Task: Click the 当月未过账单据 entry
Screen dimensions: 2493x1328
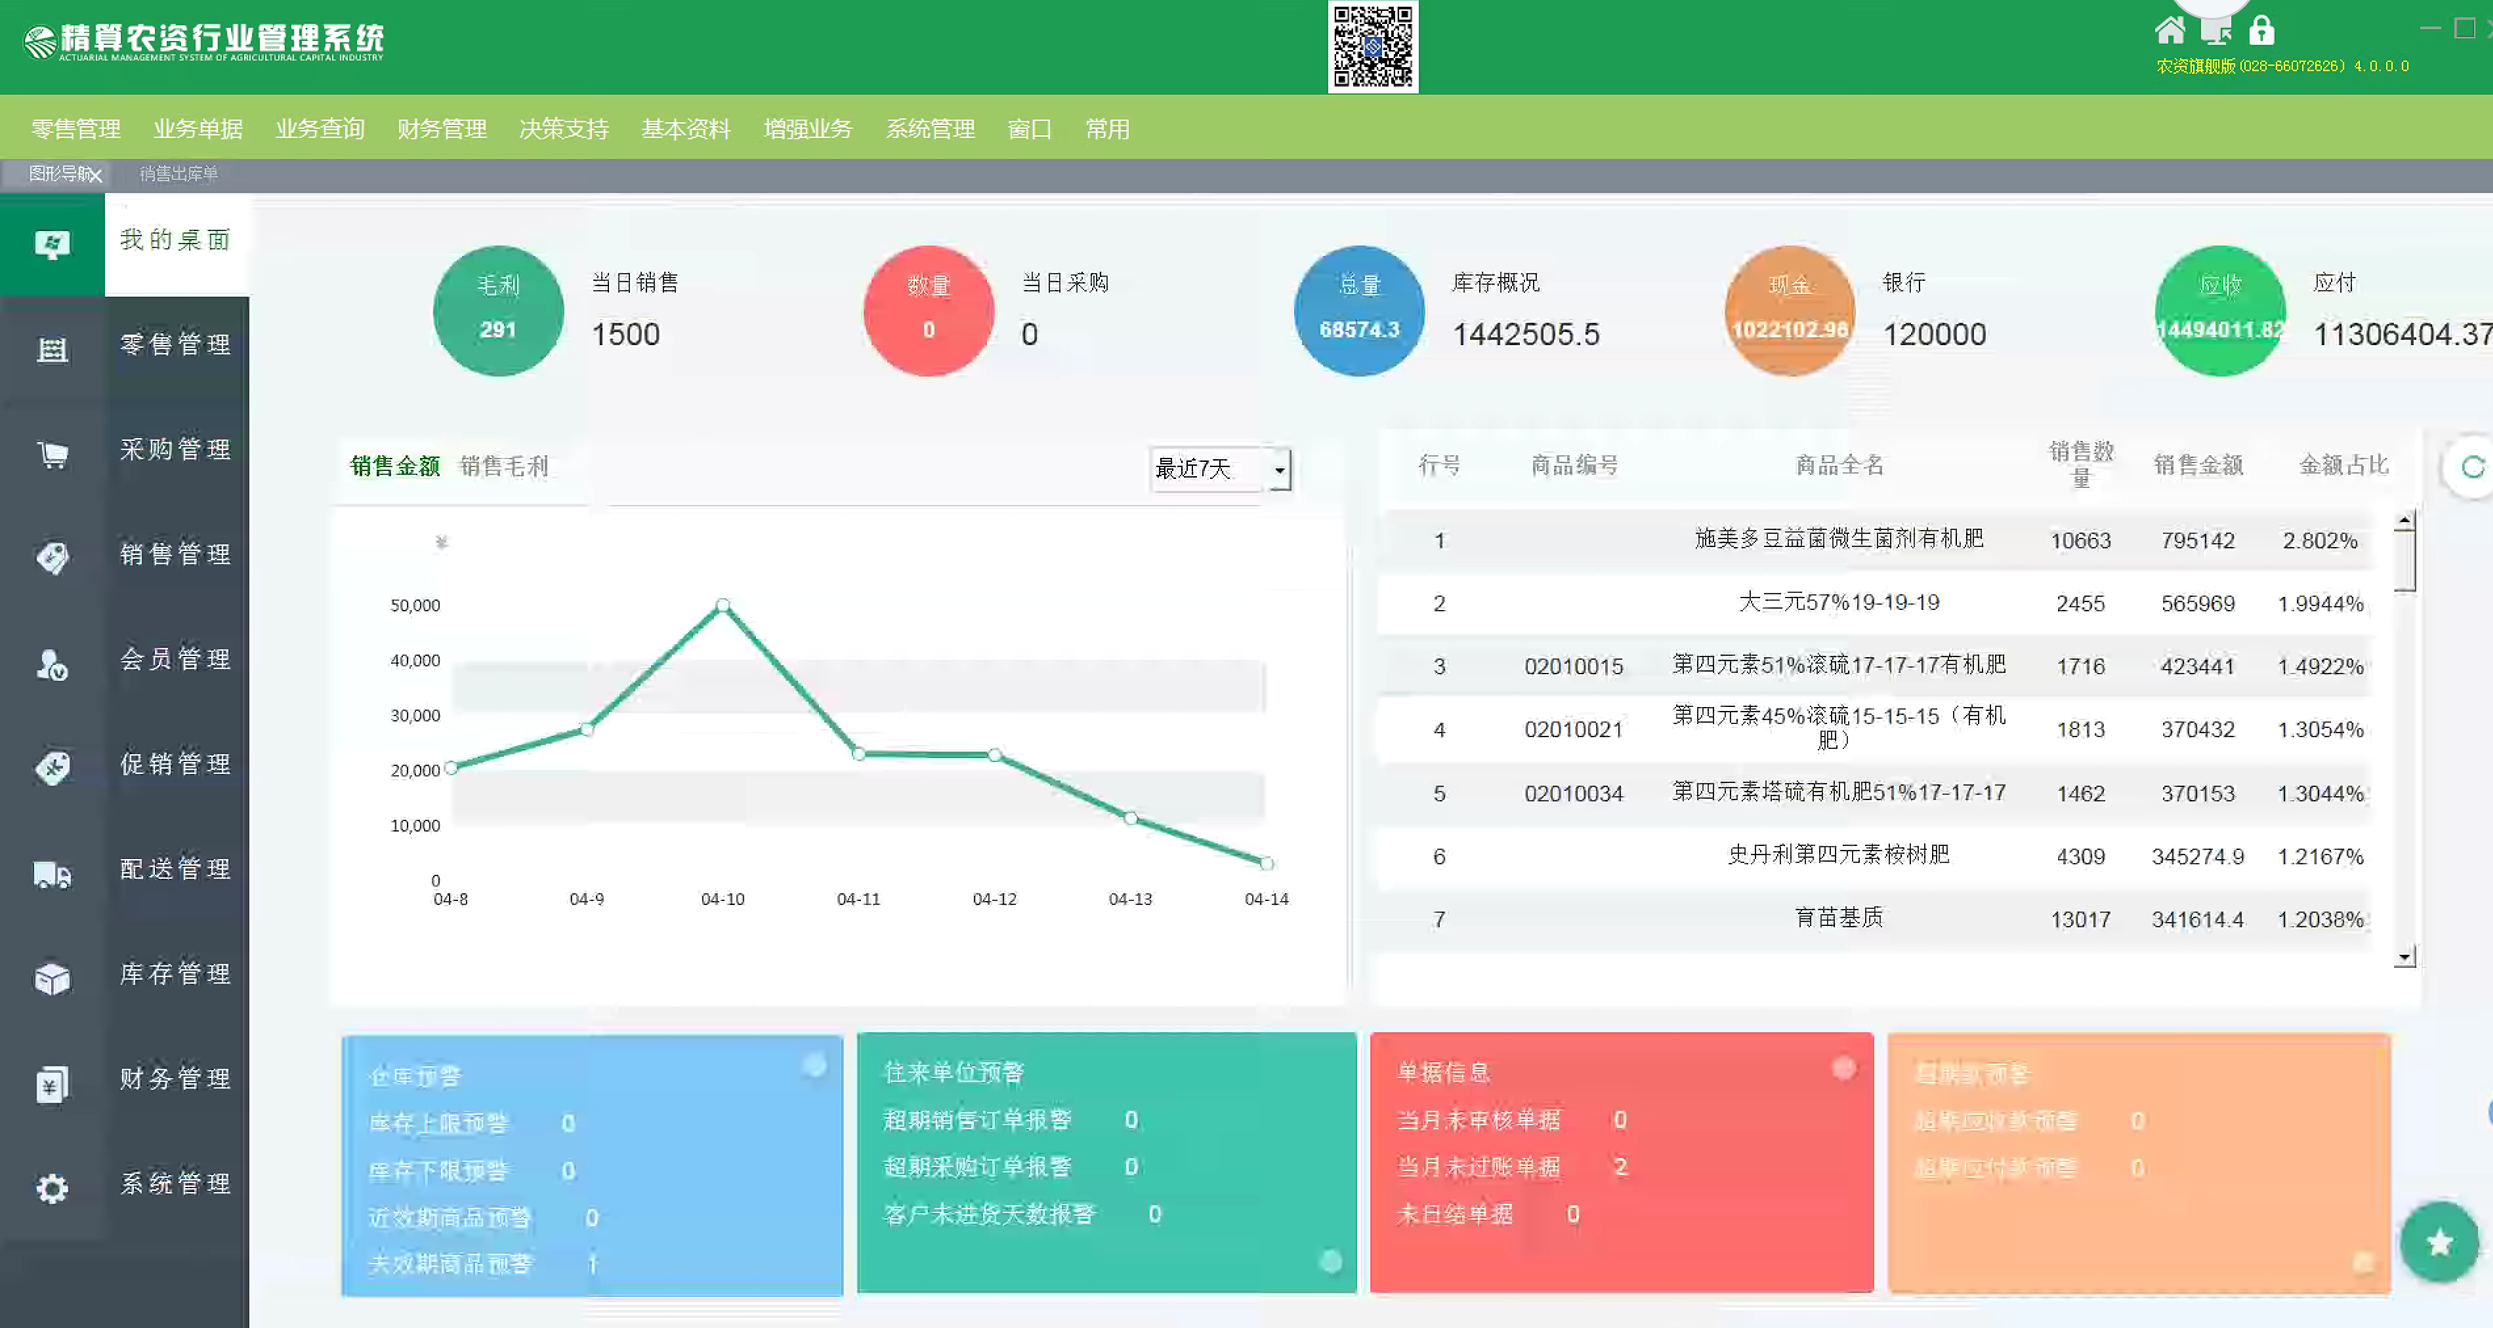Action: click(1478, 1167)
